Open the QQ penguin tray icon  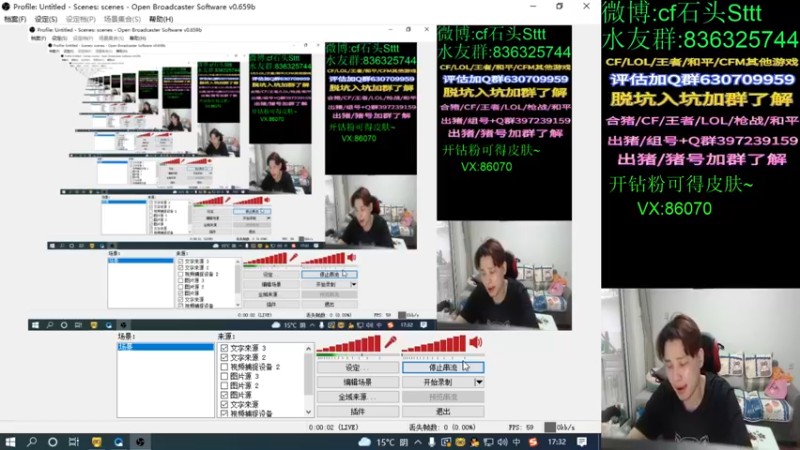pyautogui.click(x=474, y=442)
